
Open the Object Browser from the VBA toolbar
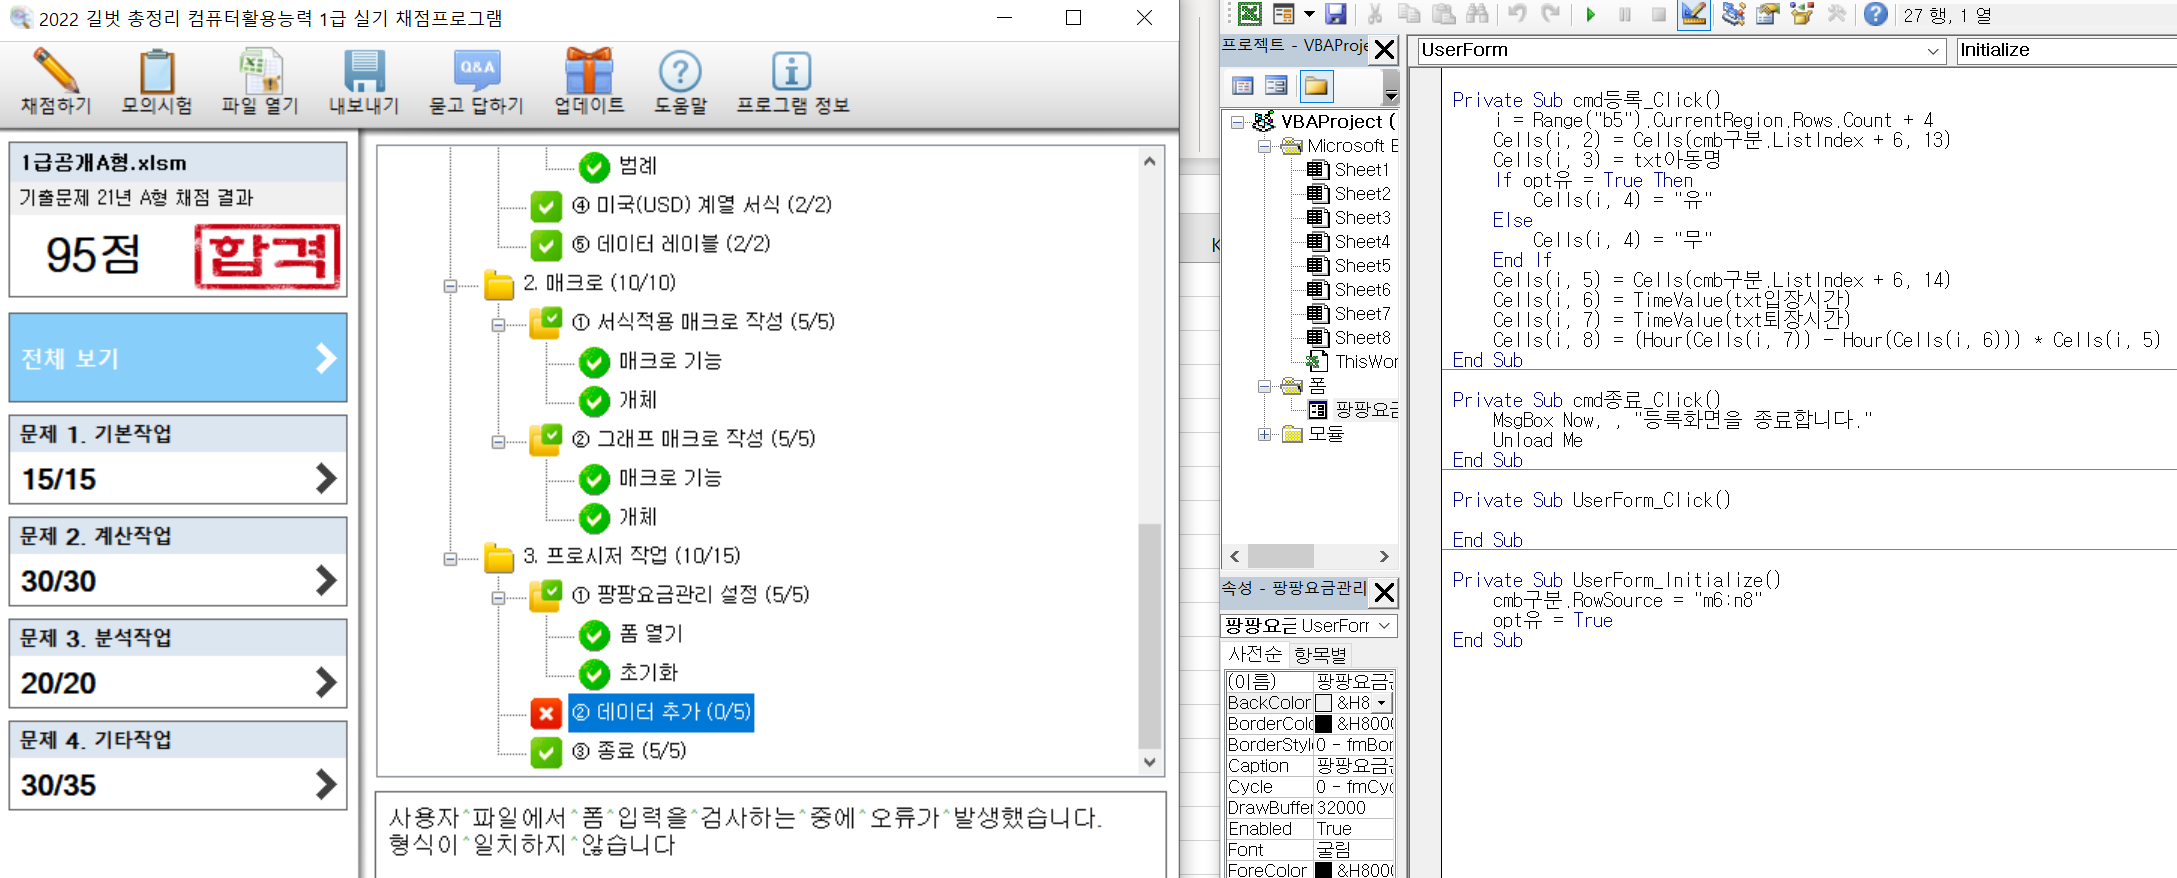coord(1801,15)
